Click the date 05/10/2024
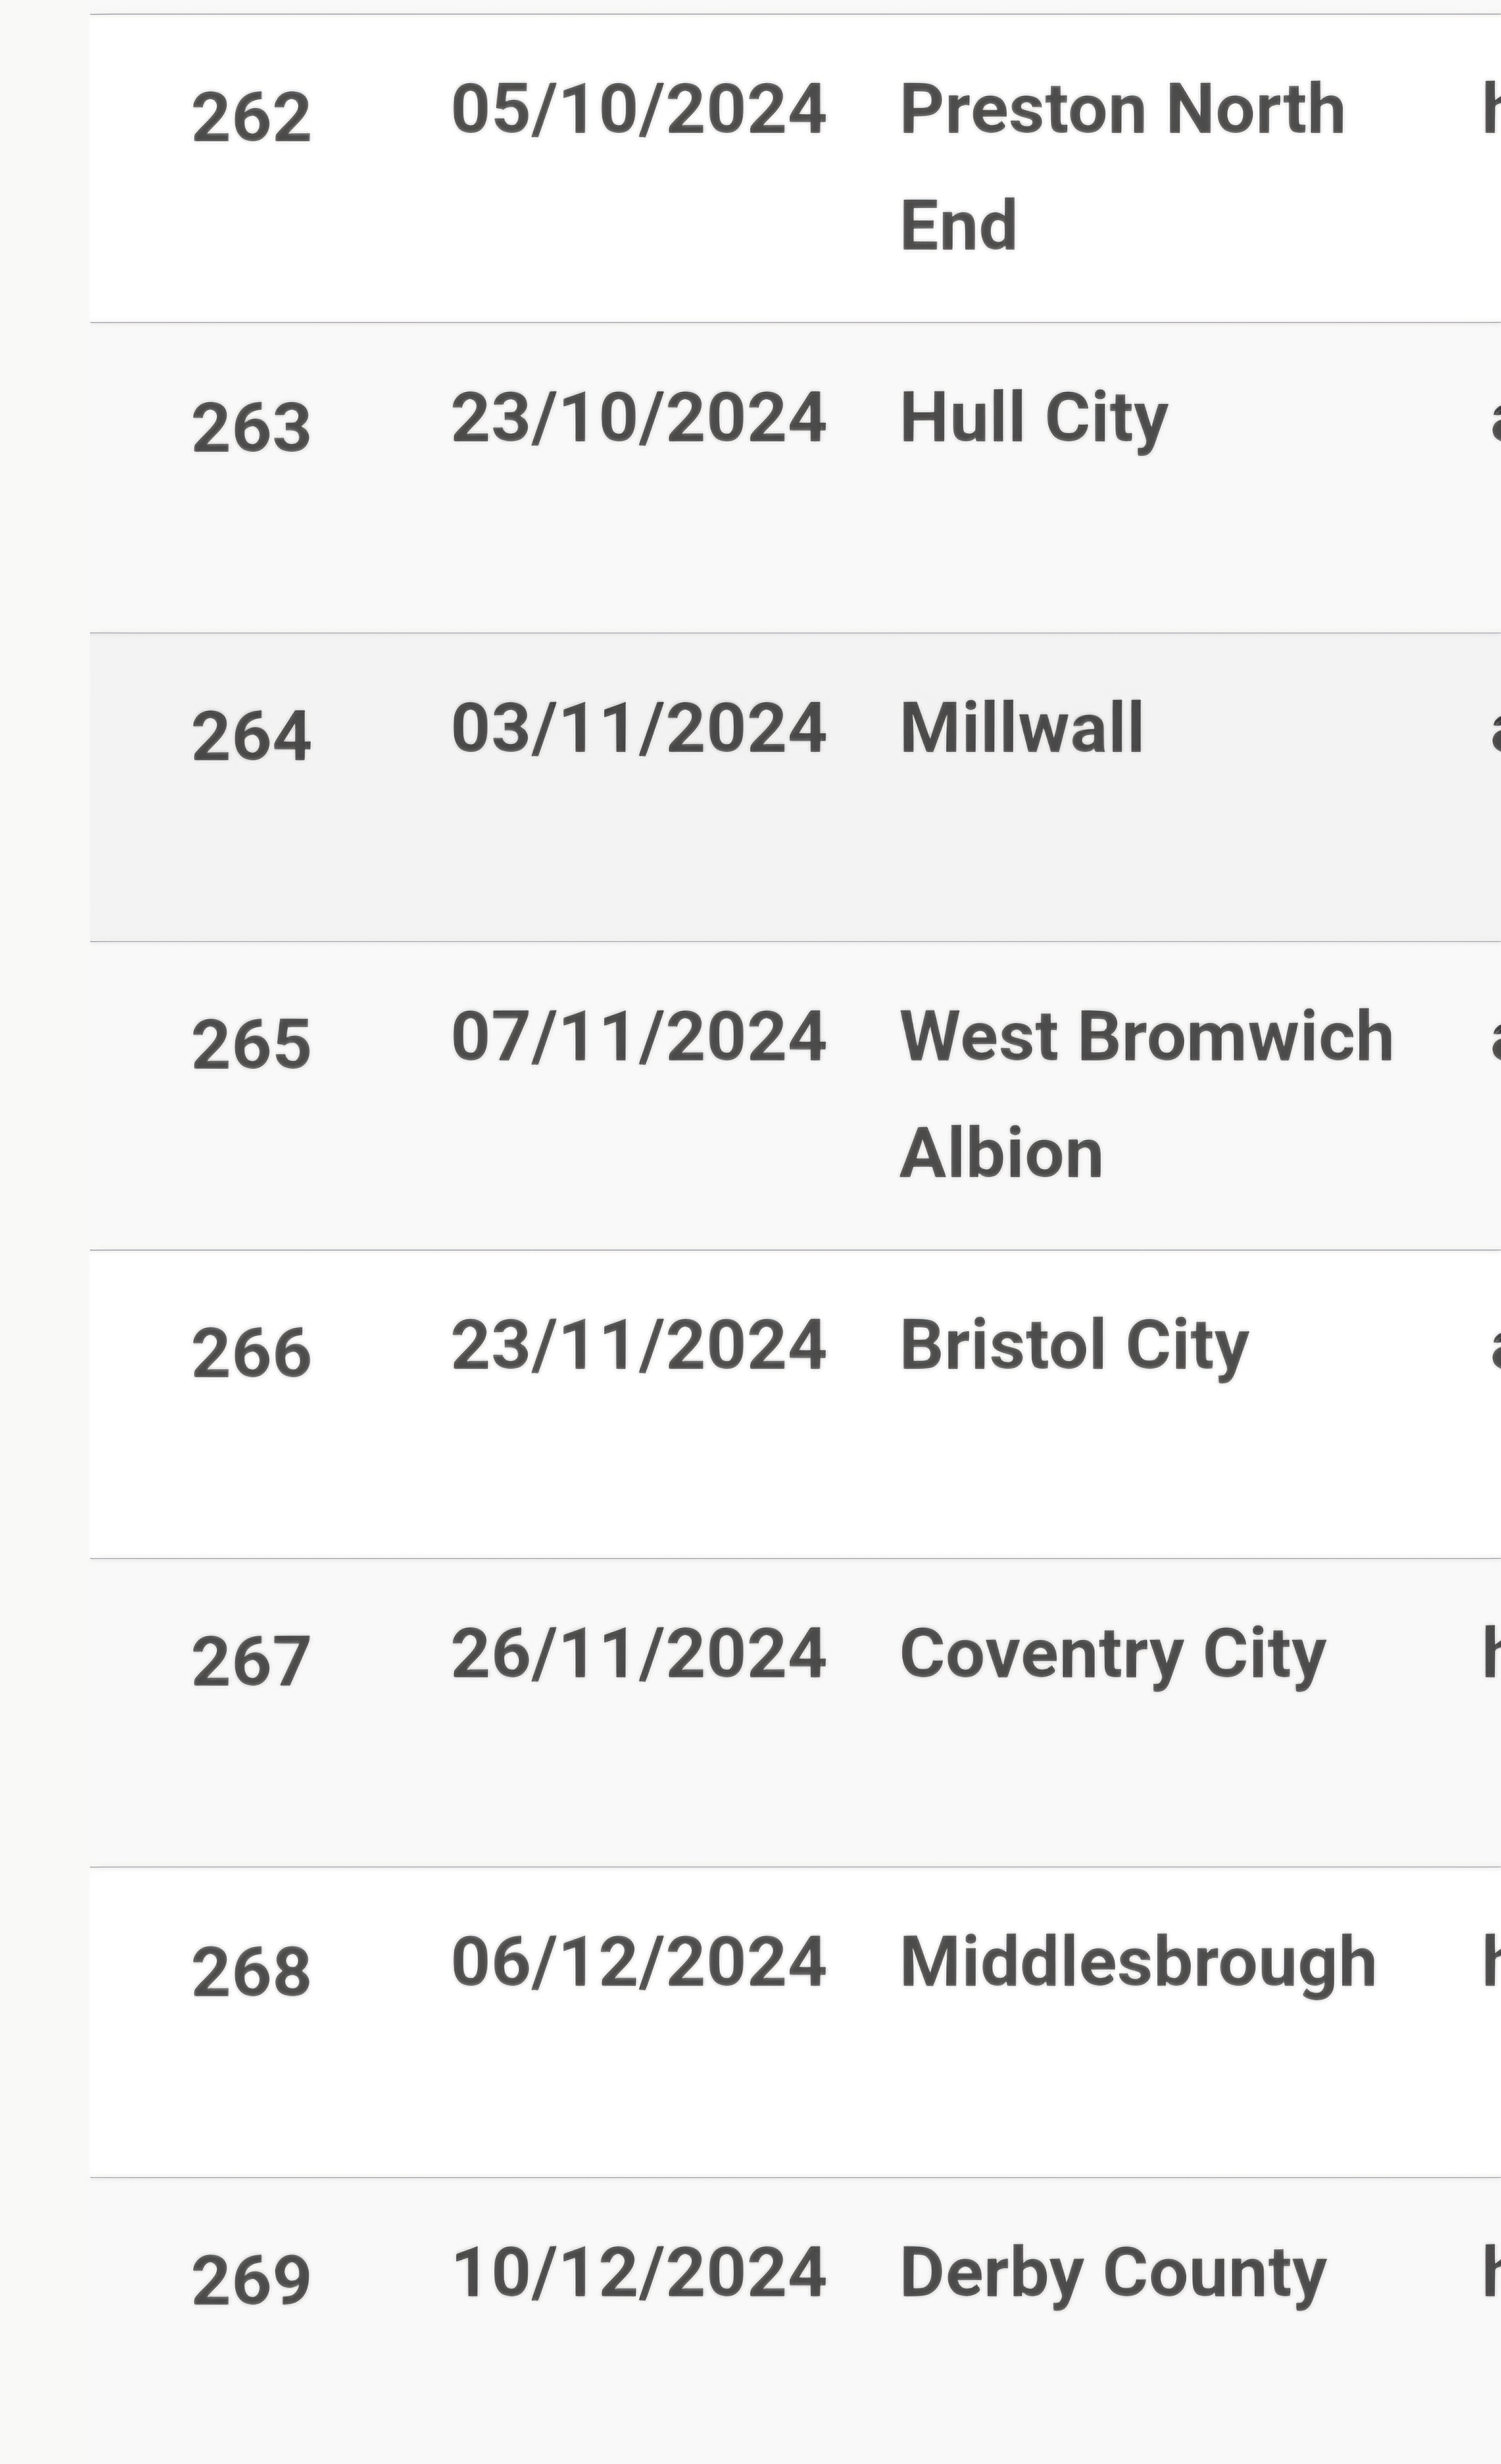Image resolution: width=1501 pixels, height=2464 pixels. (x=639, y=109)
